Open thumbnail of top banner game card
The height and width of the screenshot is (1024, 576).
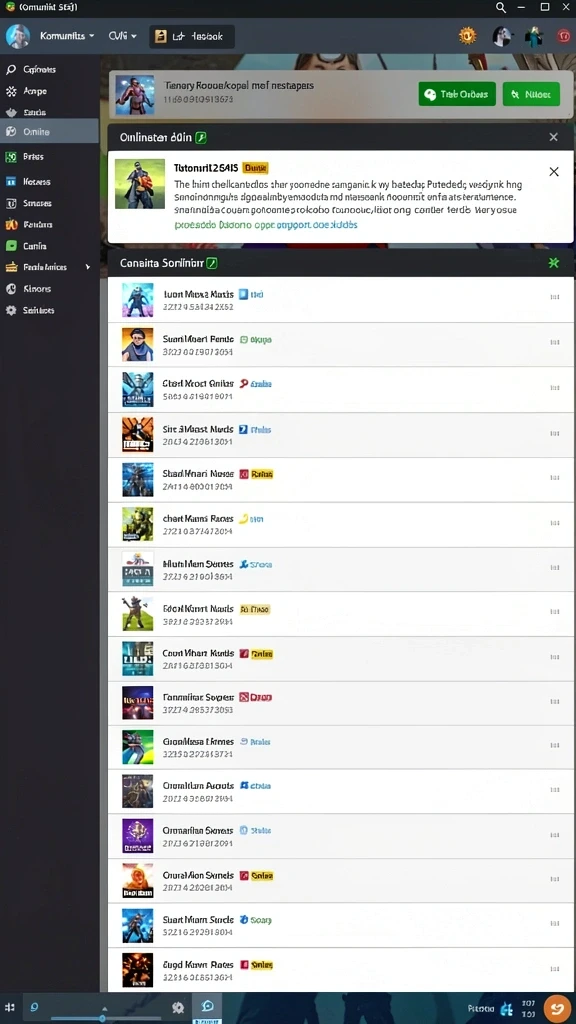135,95
